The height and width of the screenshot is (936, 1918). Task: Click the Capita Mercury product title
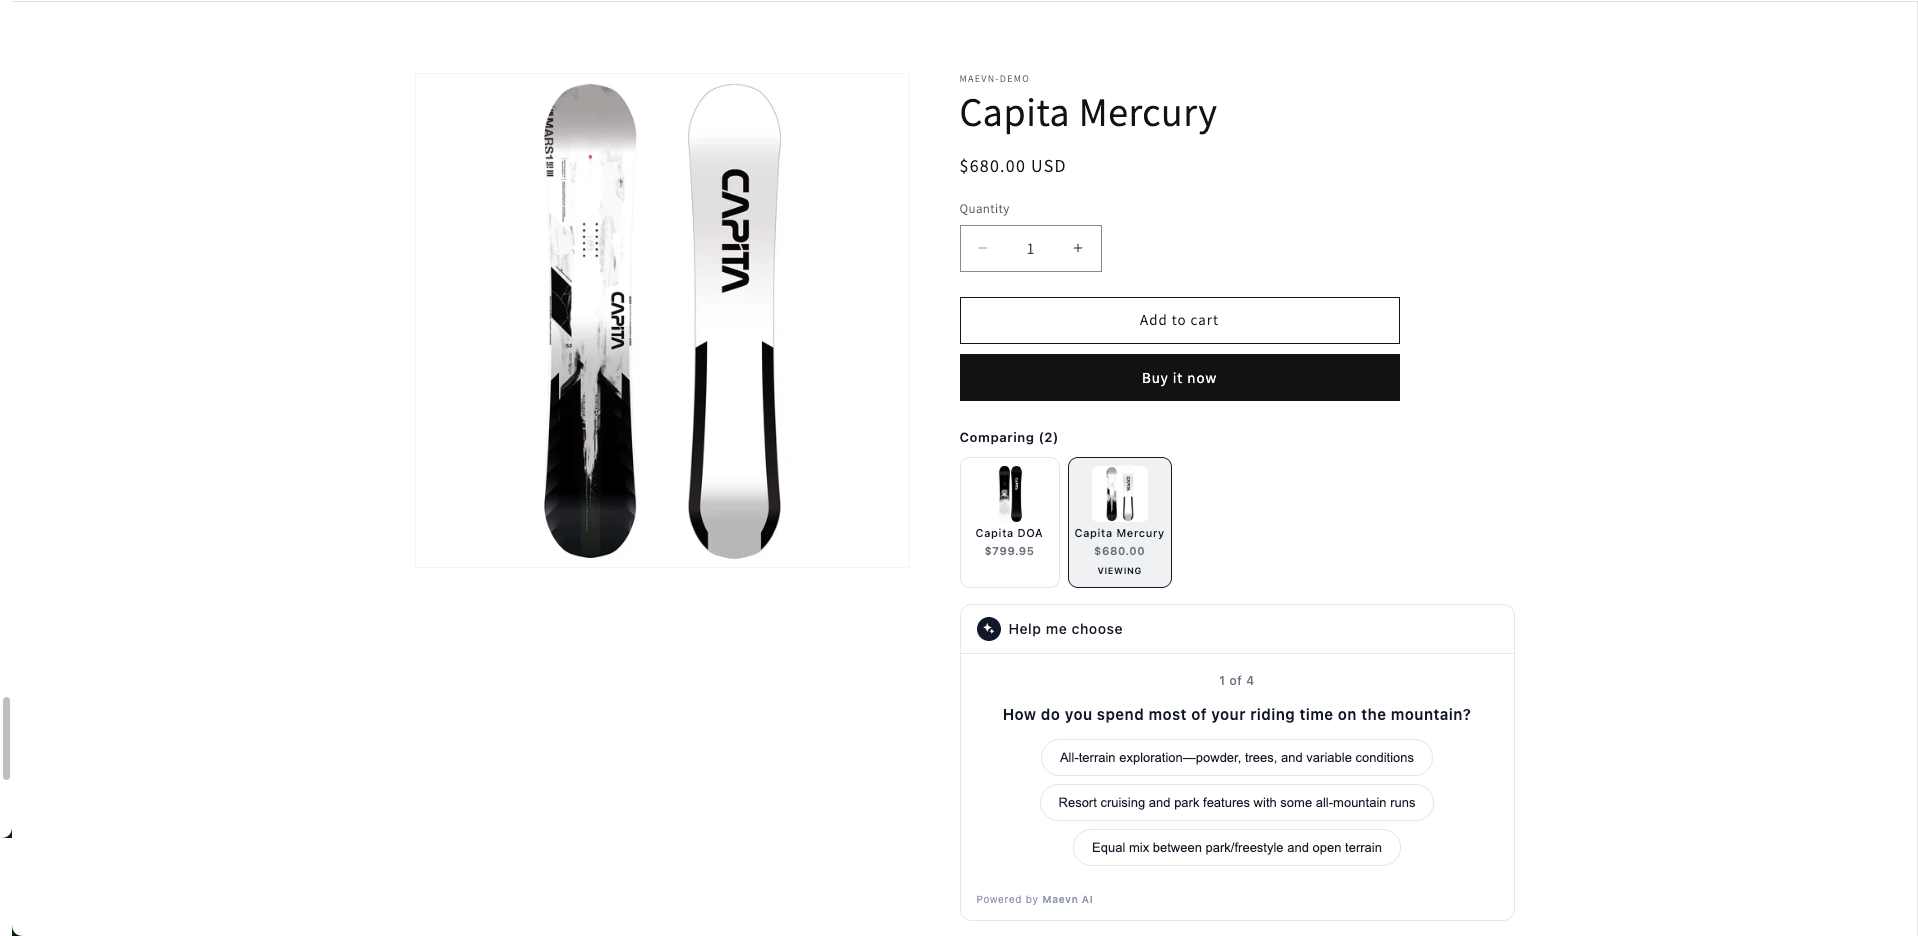coord(1087,113)
